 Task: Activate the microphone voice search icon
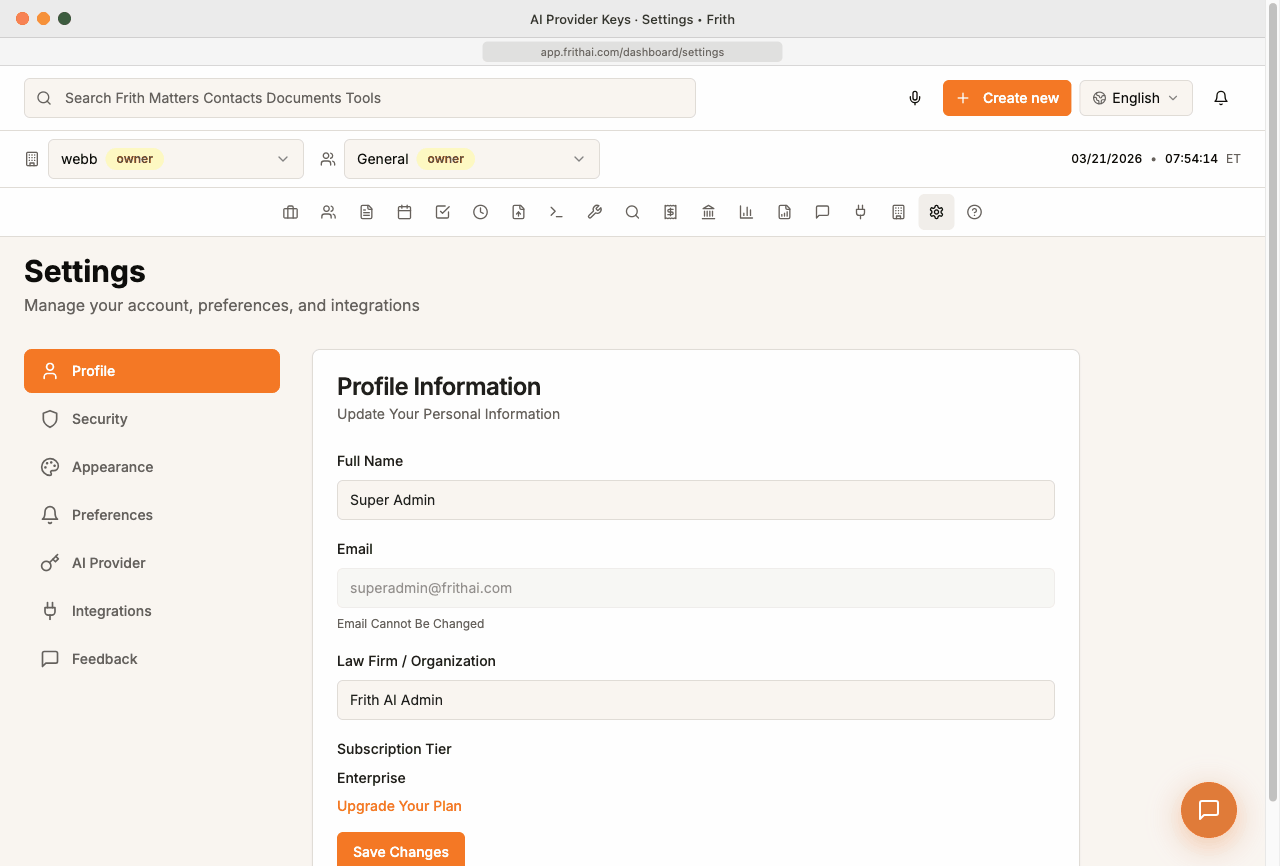tap(914, 97)
